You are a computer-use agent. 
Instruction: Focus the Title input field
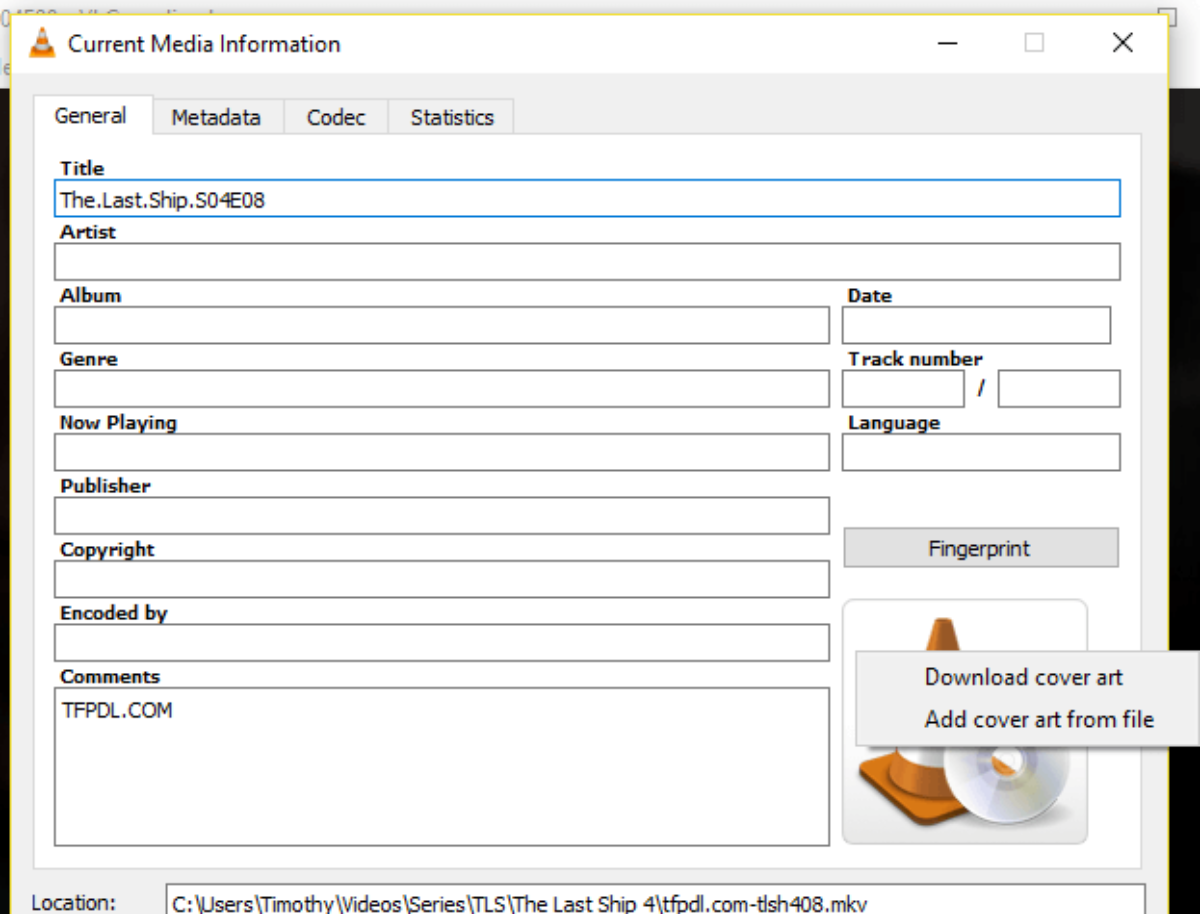coord(587,198)
